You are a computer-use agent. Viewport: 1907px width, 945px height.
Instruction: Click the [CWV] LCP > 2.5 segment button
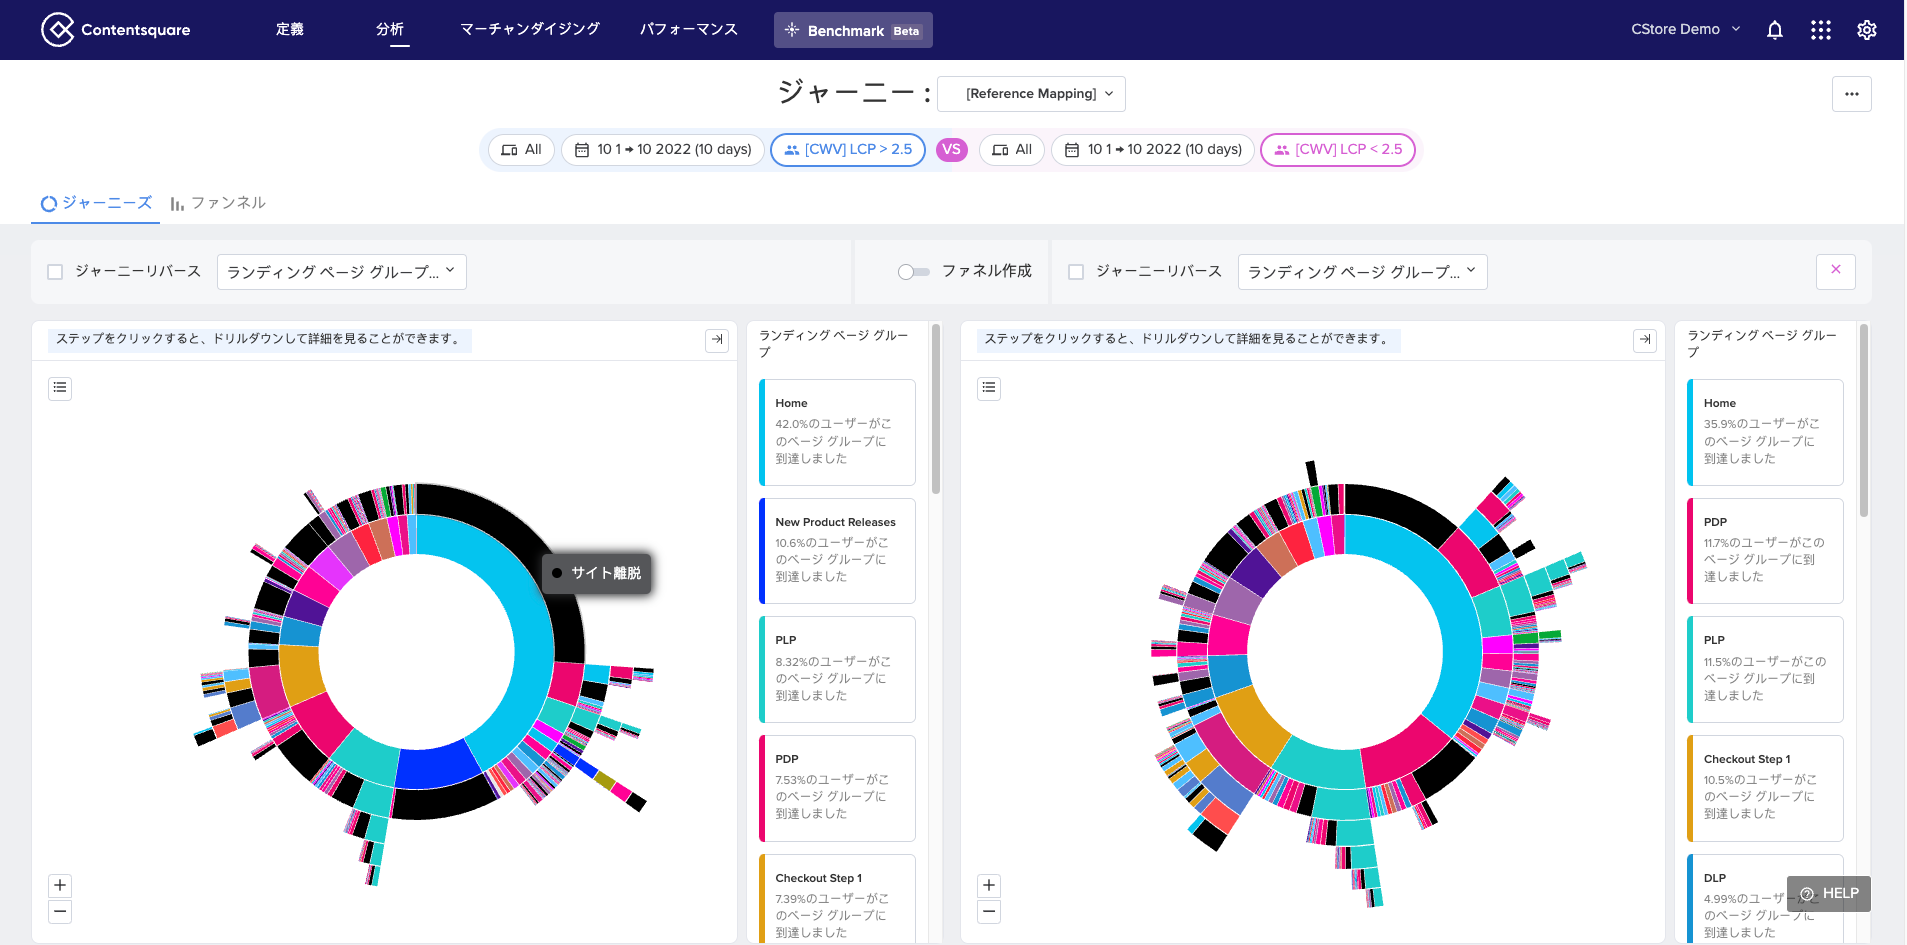click(x=848, y=150)
